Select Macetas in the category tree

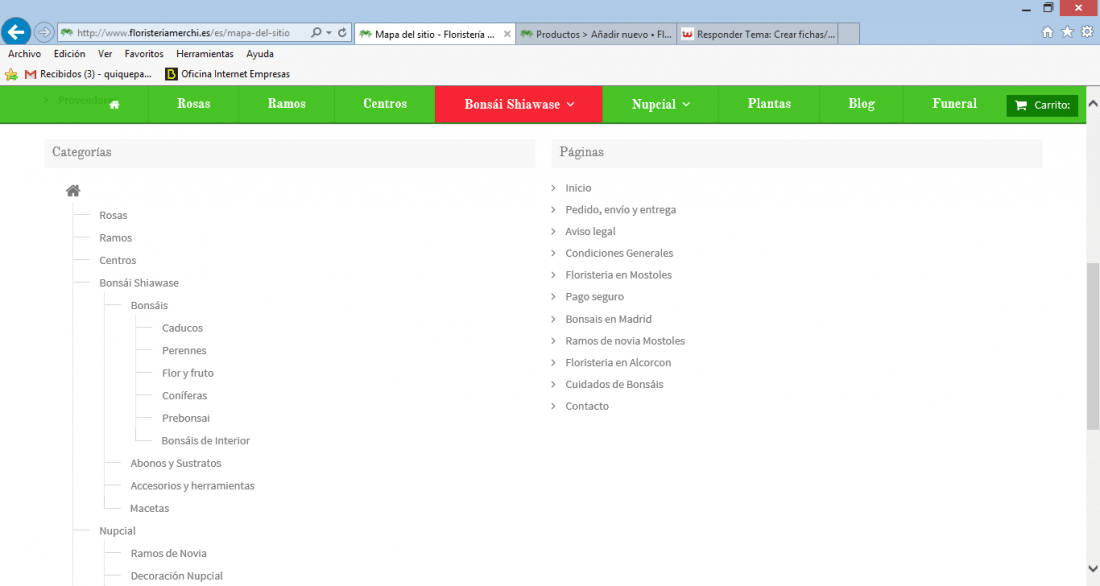[149, 508]
